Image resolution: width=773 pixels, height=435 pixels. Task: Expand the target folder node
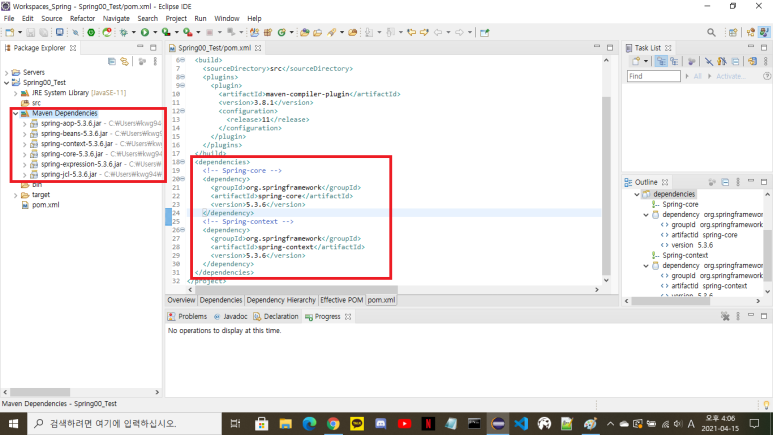16,195
